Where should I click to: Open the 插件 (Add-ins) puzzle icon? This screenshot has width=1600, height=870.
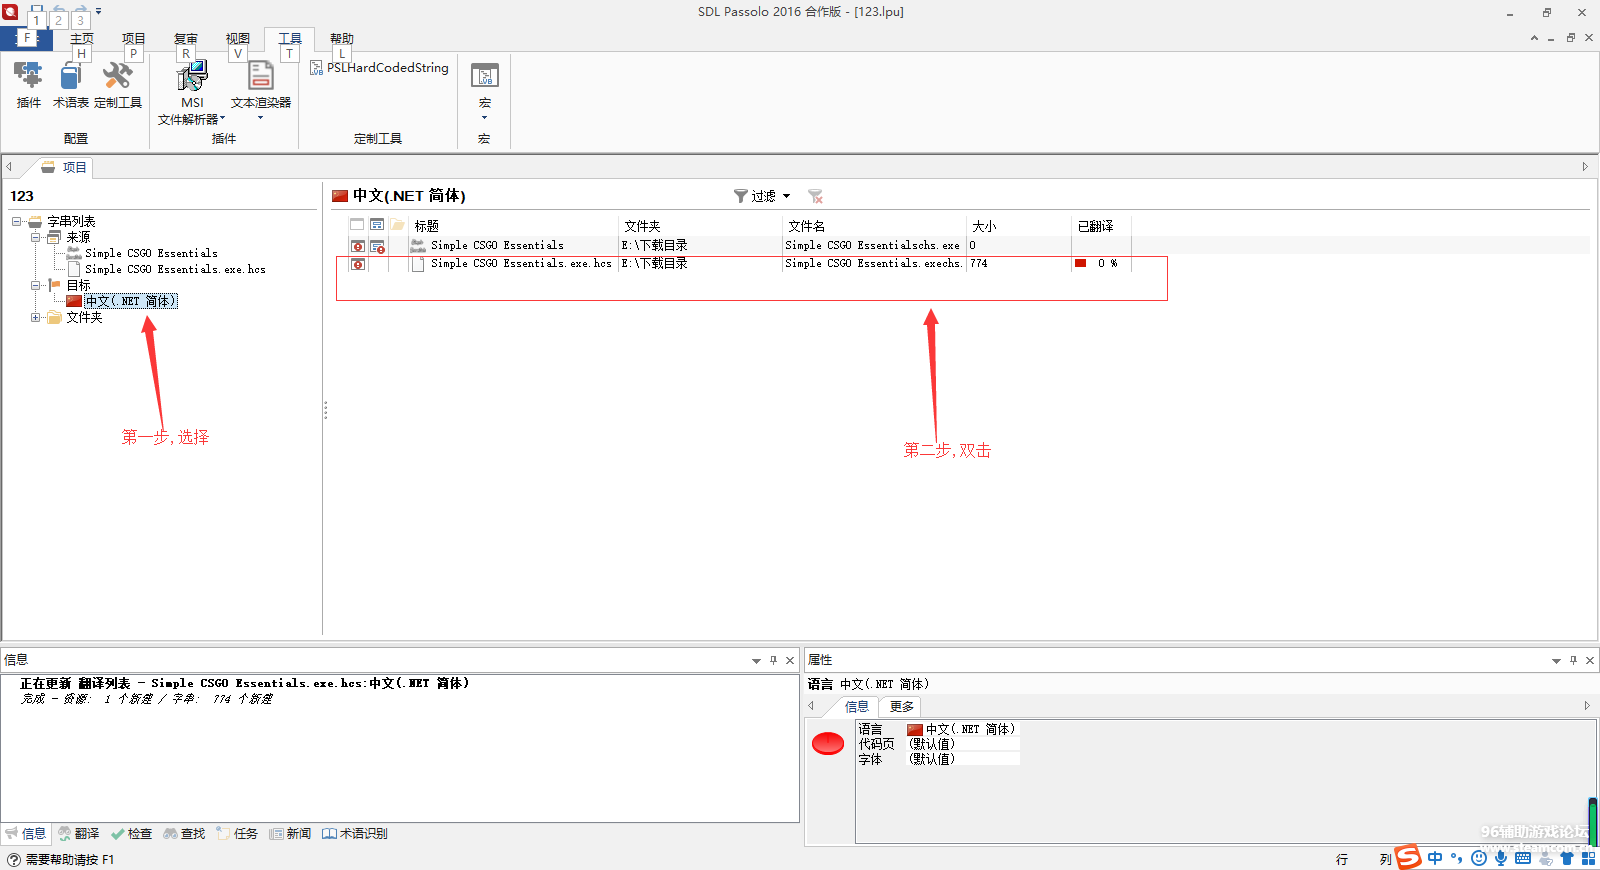[28, 78]
